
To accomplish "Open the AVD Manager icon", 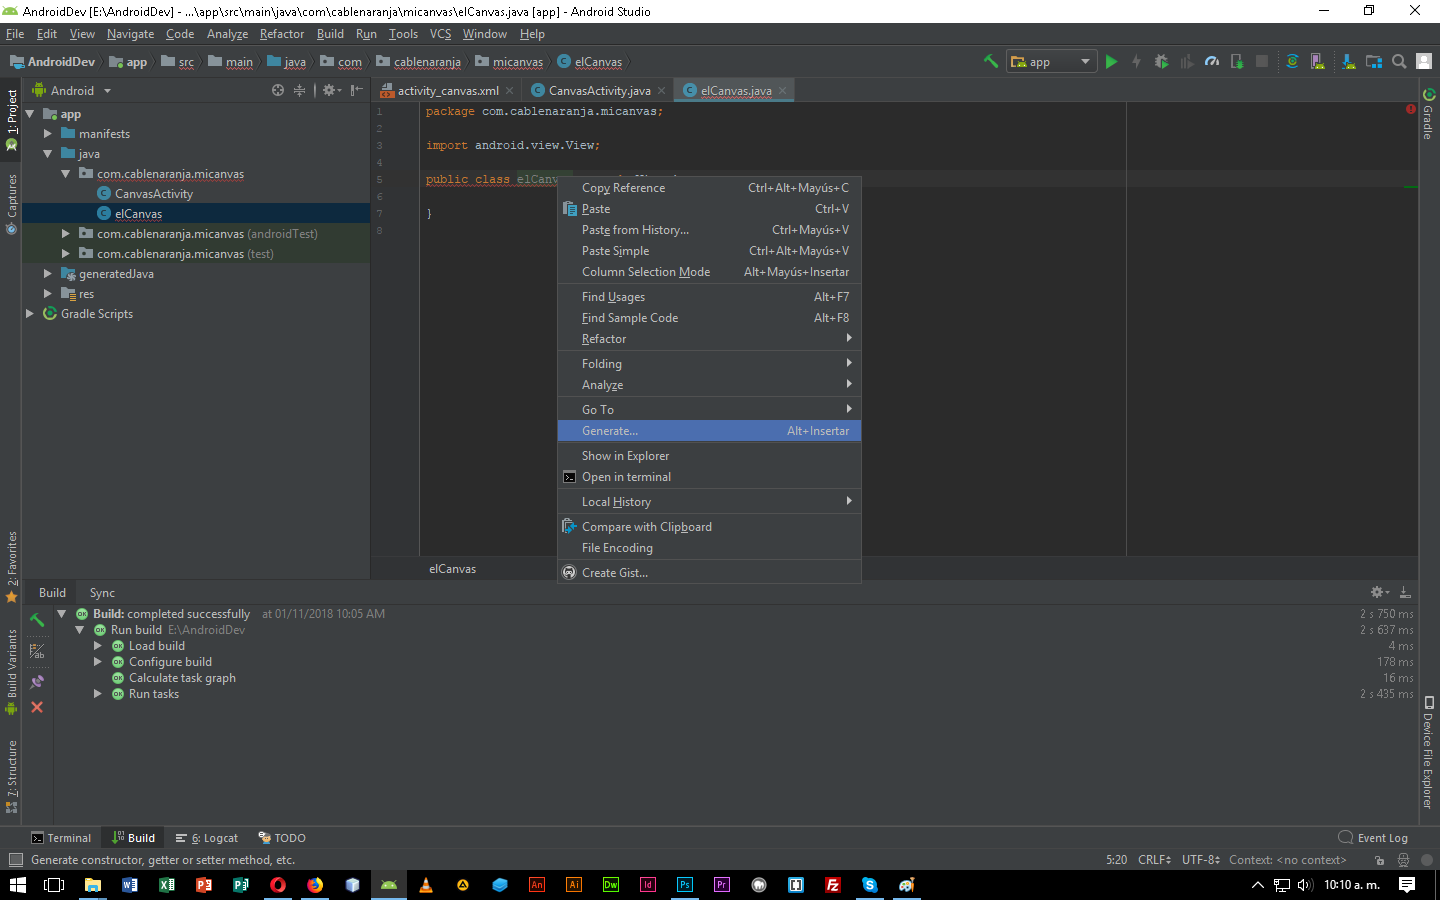I will click(x=1318, y=61).
